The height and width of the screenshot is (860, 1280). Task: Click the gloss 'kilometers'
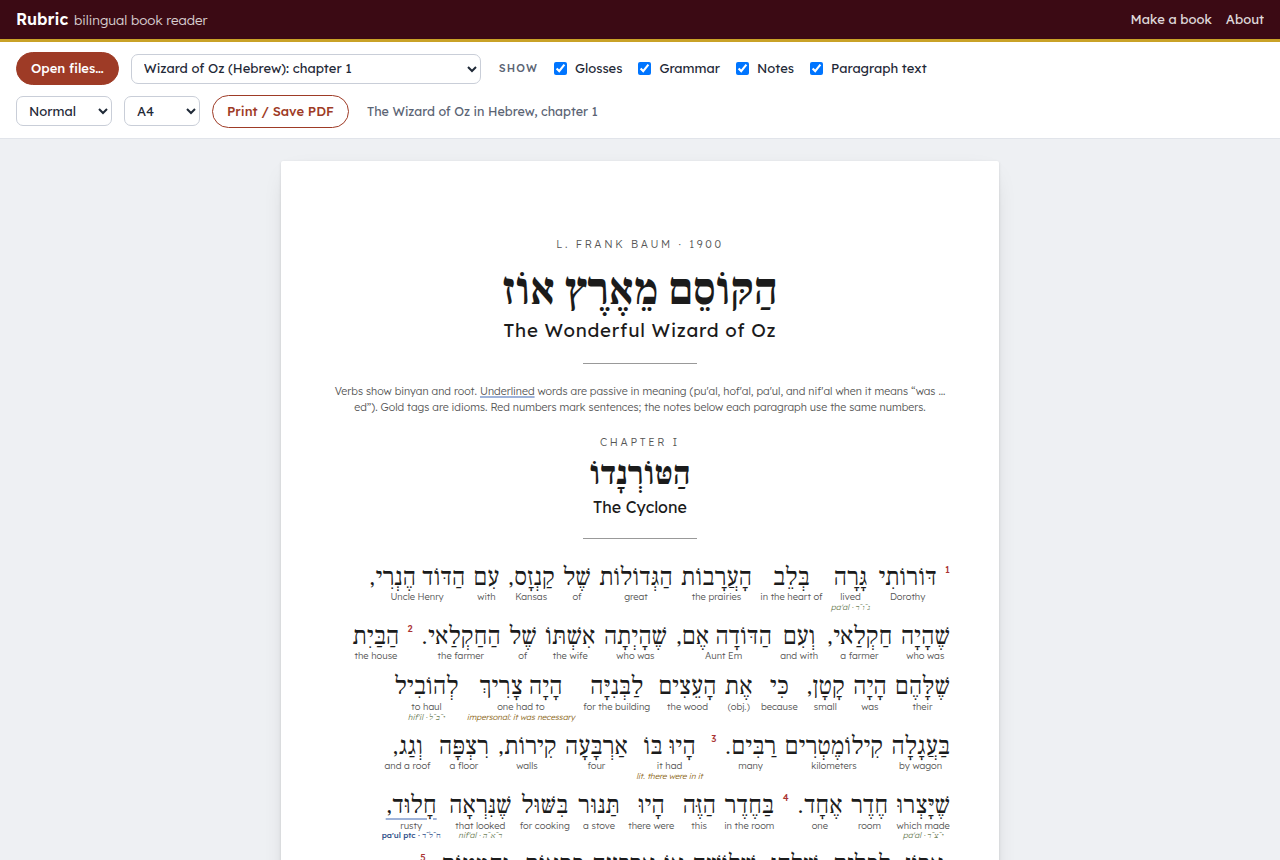click(x=834, y=766)
